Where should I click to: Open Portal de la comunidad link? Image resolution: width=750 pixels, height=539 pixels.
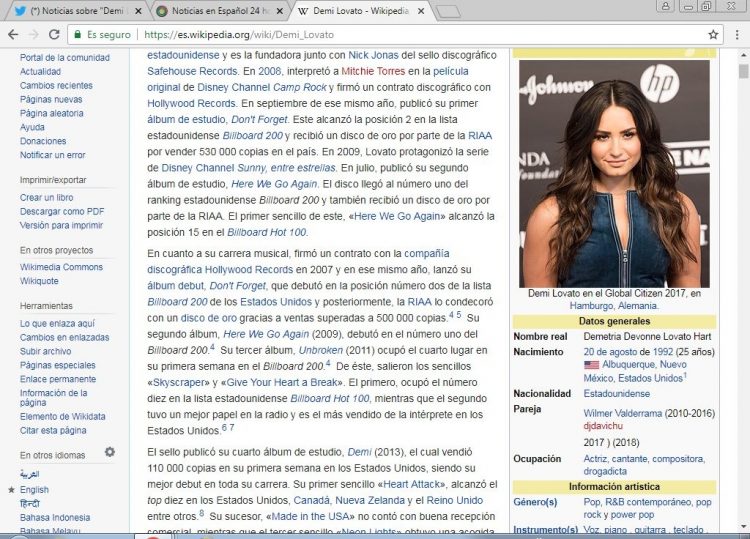[x=65, y=57]
